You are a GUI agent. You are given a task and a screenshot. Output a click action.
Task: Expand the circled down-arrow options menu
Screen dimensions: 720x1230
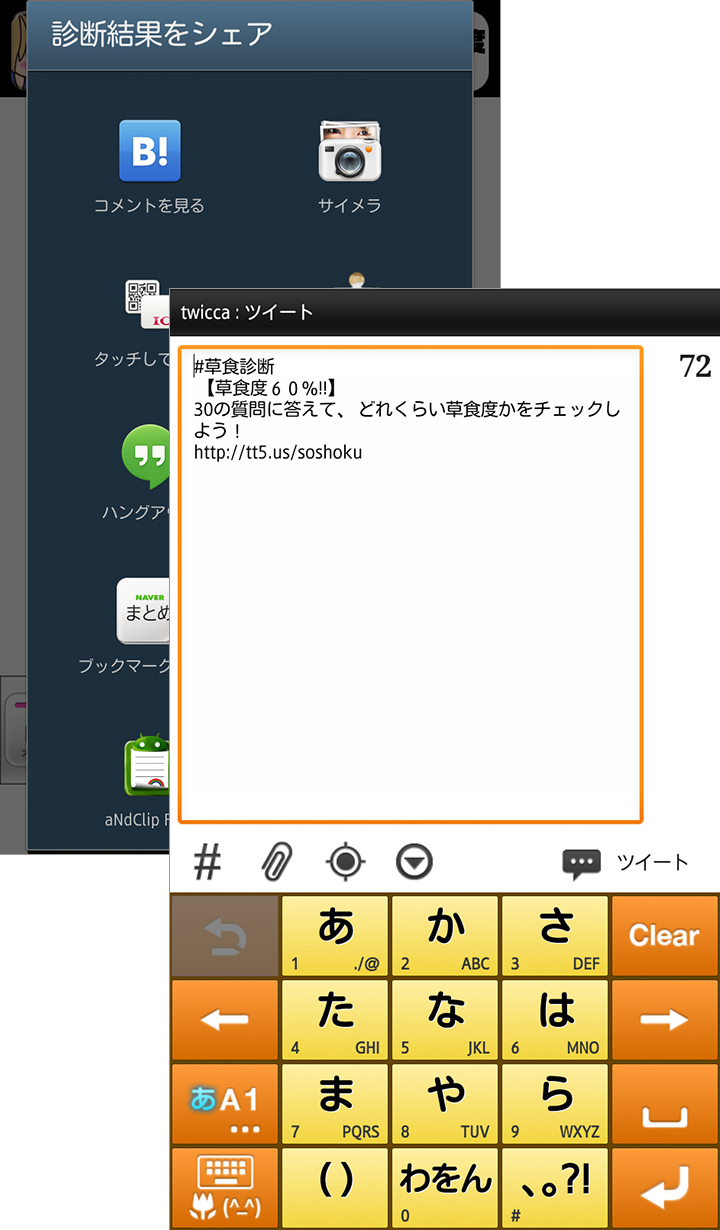(x=413, y=862)
